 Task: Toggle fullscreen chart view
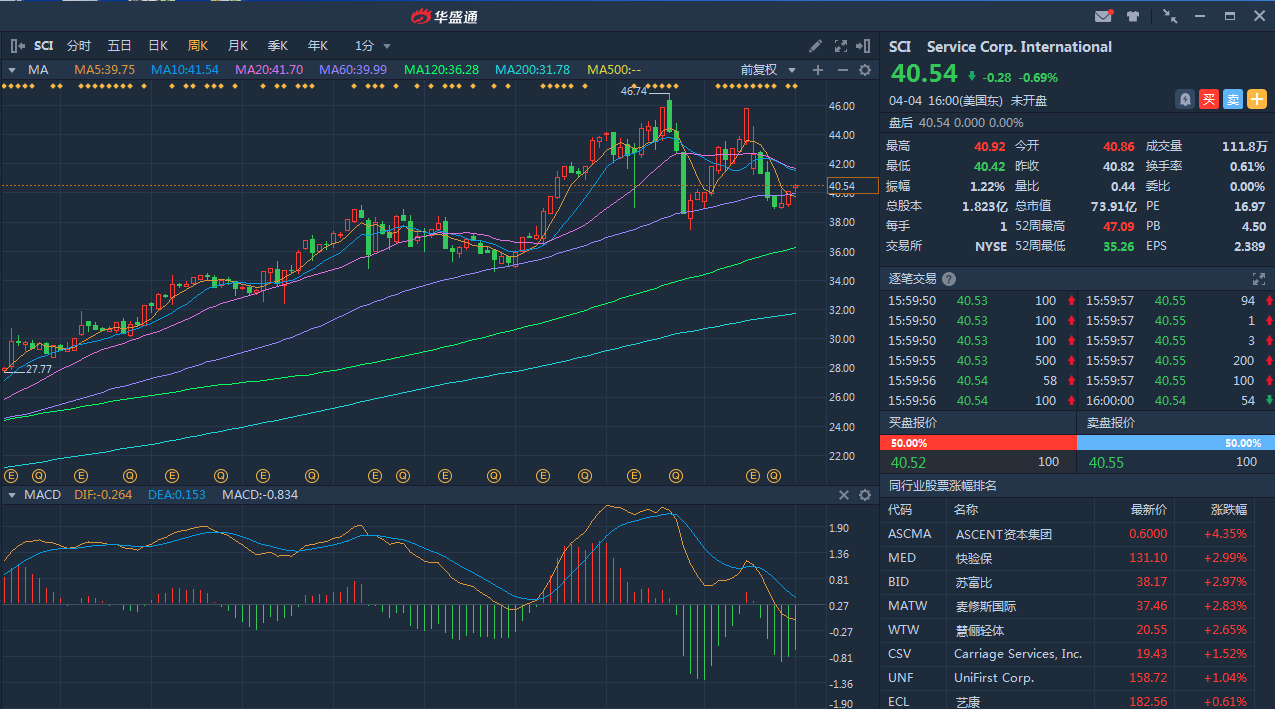pos(840,46)
